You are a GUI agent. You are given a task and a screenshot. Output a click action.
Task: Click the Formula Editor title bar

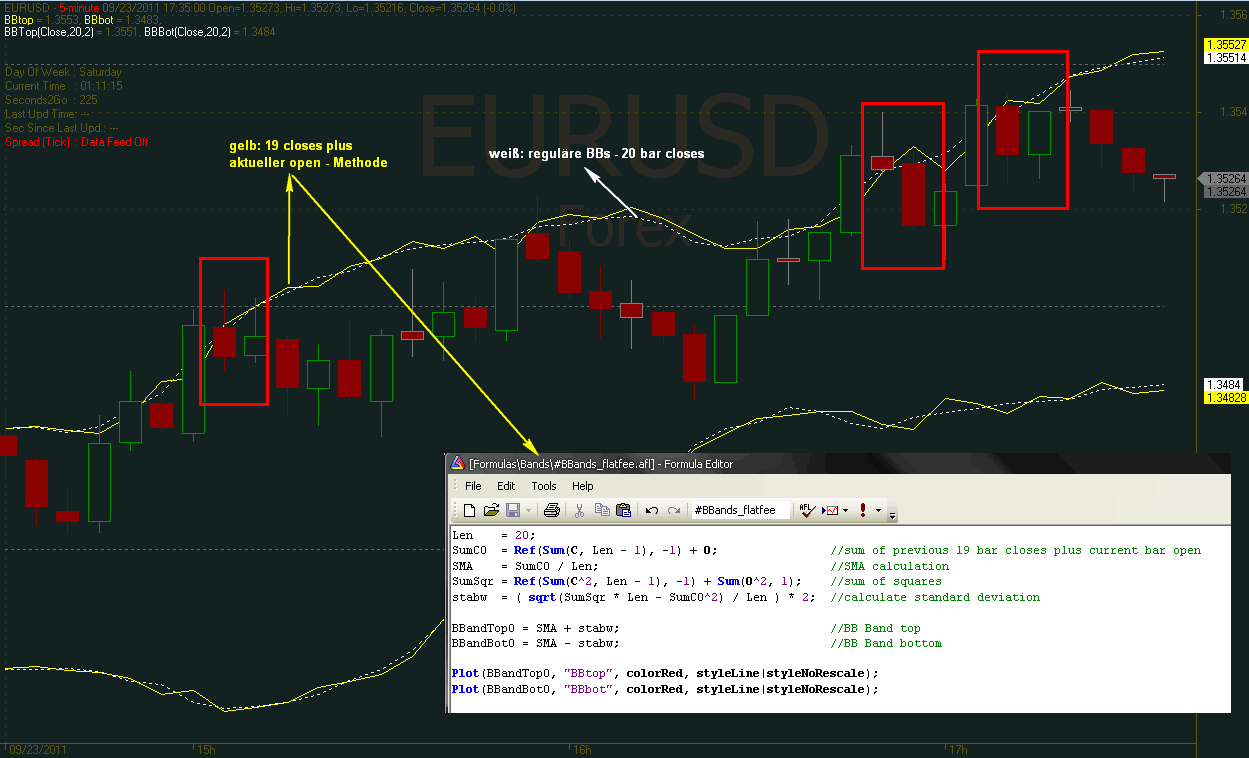(x=800, y=463)
